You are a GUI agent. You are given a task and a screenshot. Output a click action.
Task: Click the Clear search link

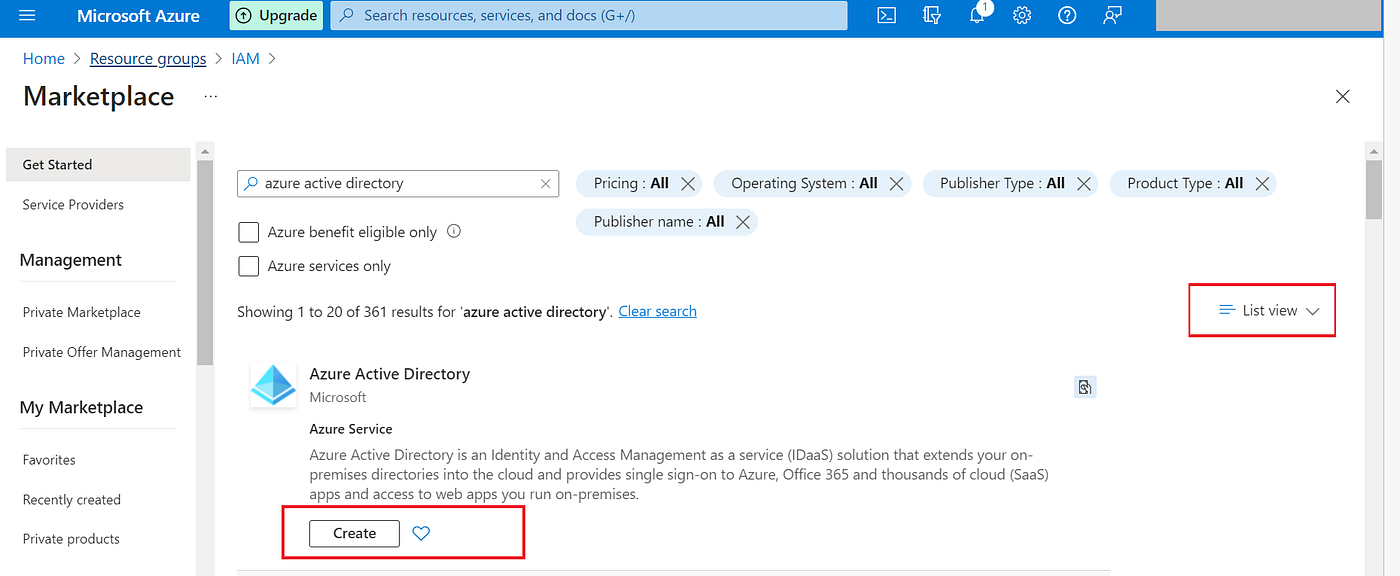click(x=658, y=312)
